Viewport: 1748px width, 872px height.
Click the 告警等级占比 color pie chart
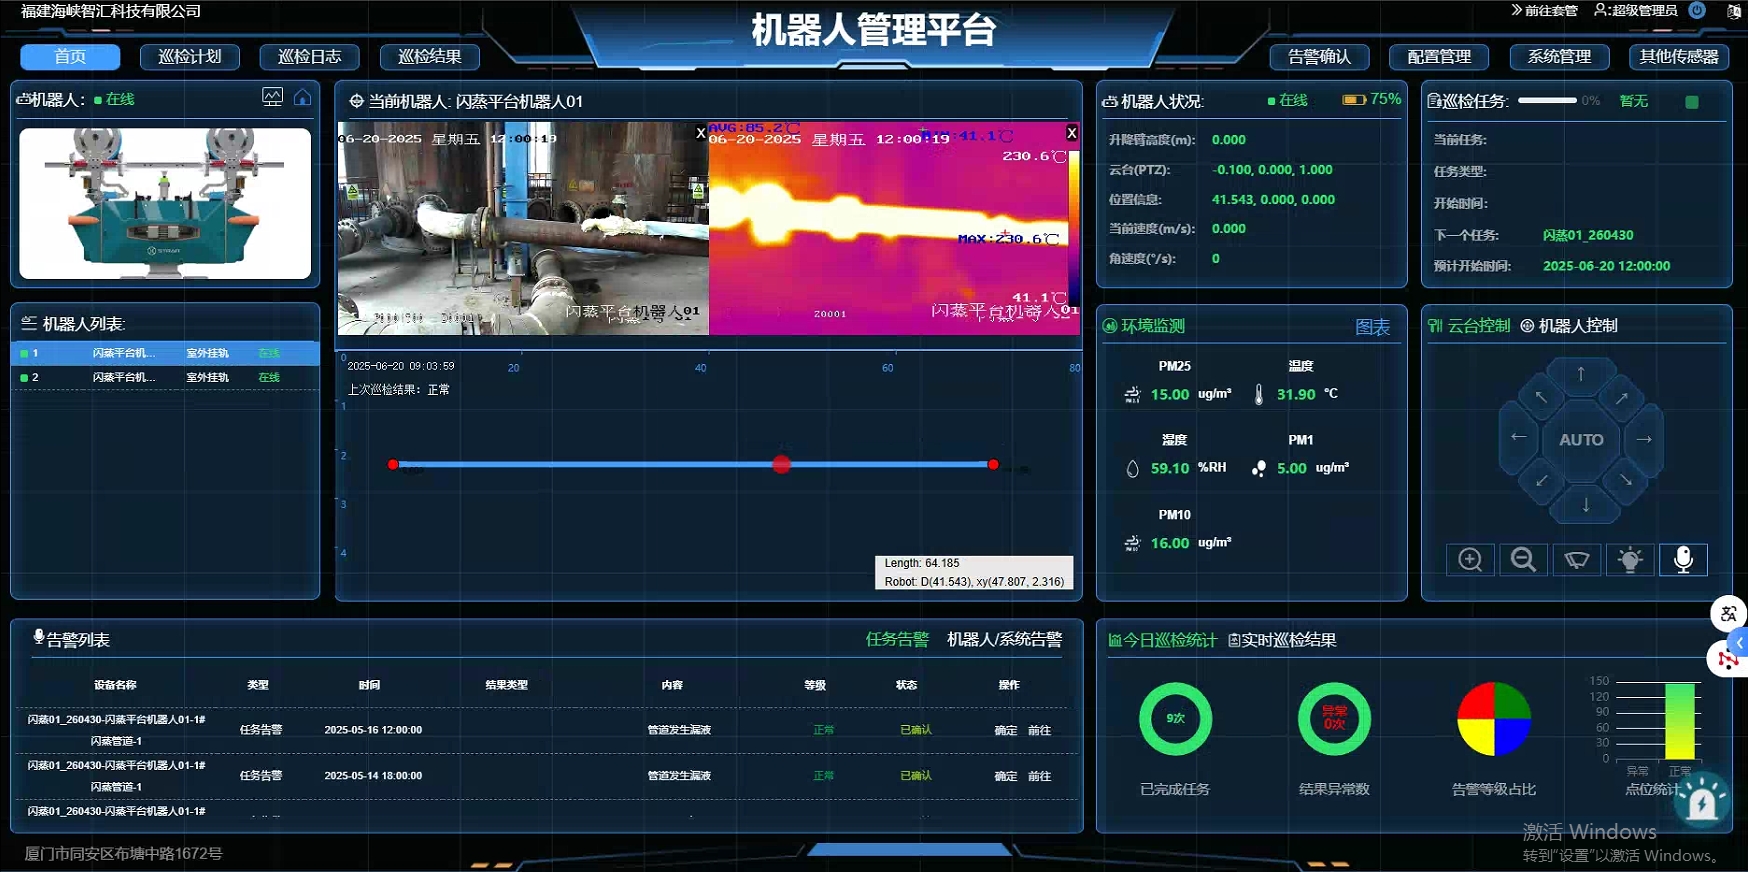point(1494,719)
